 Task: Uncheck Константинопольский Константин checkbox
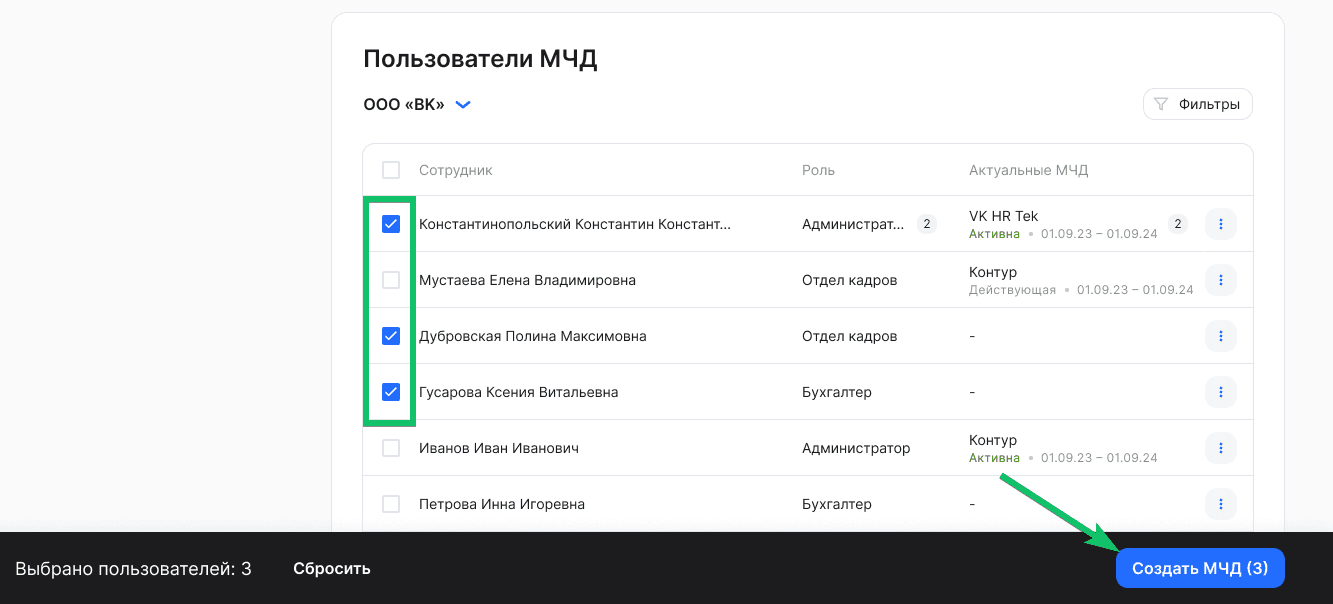pos(391,224)
